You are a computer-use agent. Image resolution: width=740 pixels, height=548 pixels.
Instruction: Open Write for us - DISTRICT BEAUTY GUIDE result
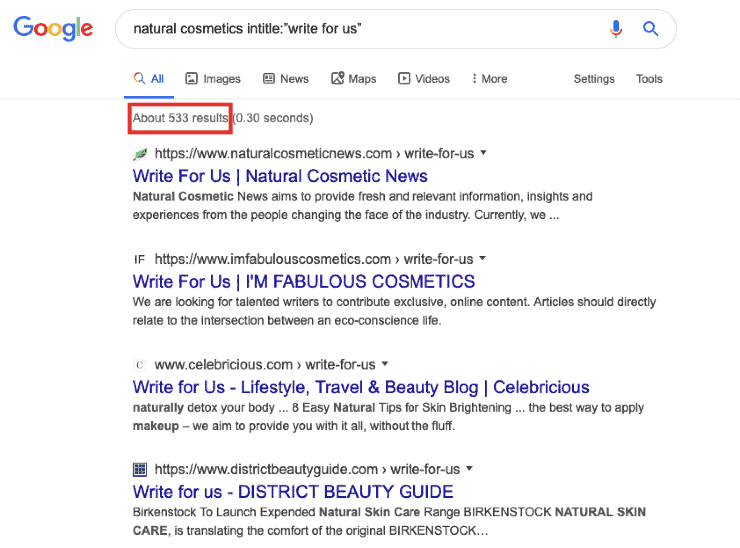[x=293, y=492]
